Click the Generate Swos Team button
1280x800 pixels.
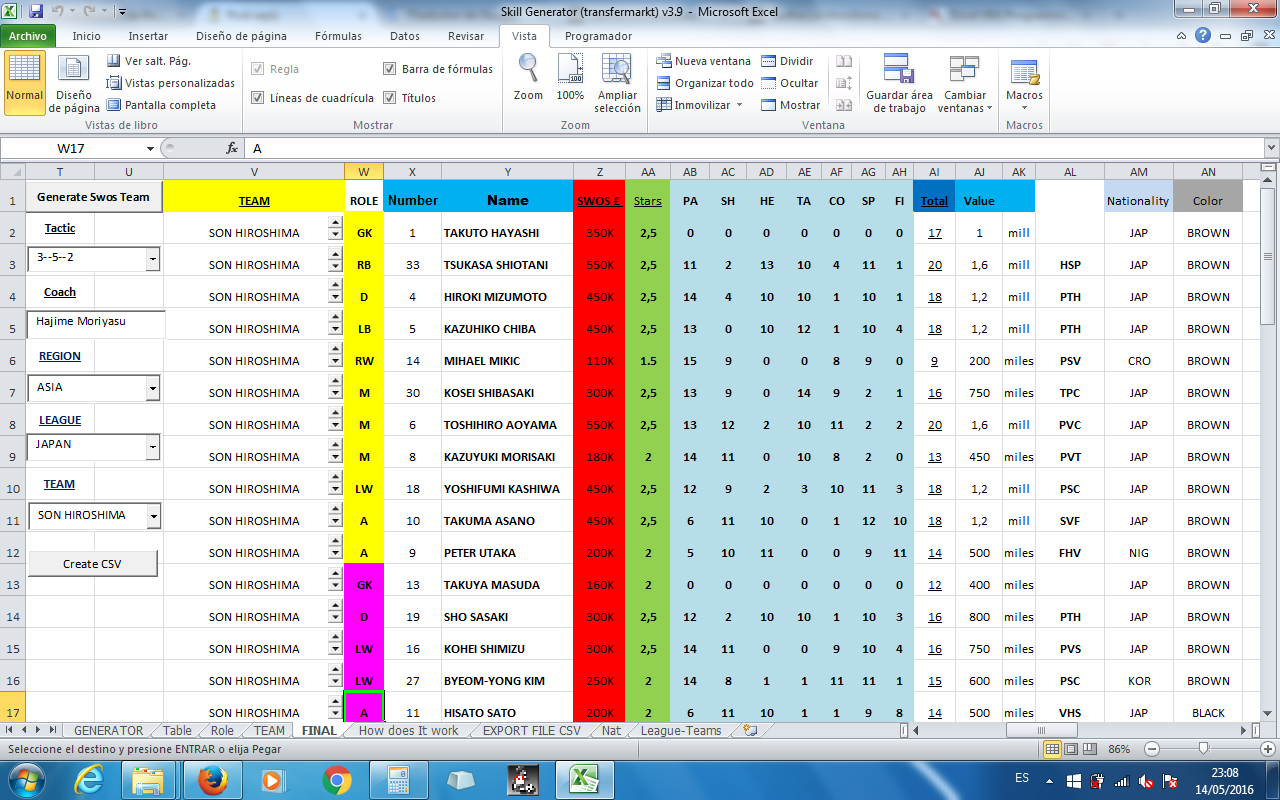[x=93, y=197]
